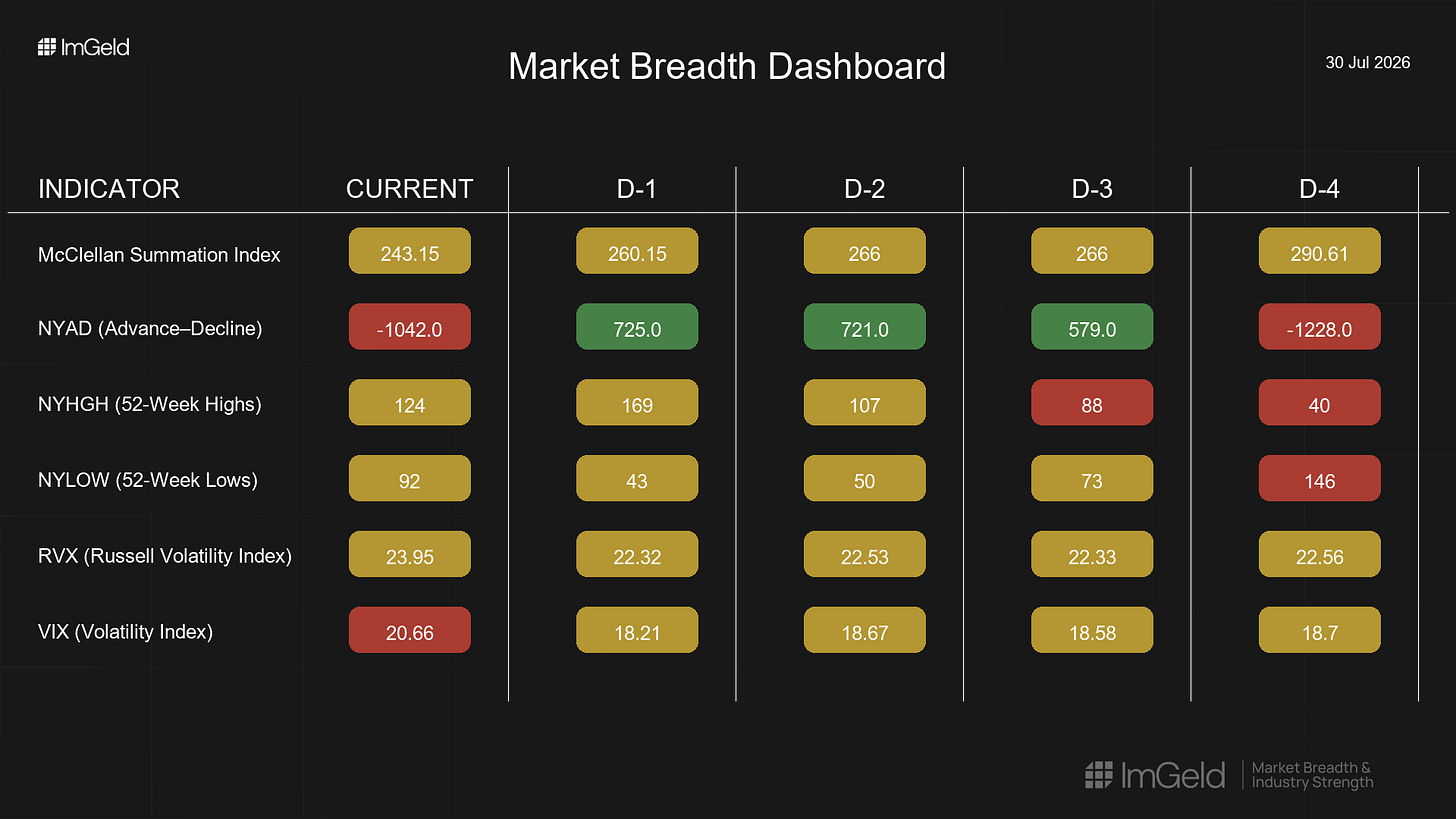The width and height of the screenshot is (1456, 819).
Task: Select the D-4 column header
Action: tap(1320, 189)
